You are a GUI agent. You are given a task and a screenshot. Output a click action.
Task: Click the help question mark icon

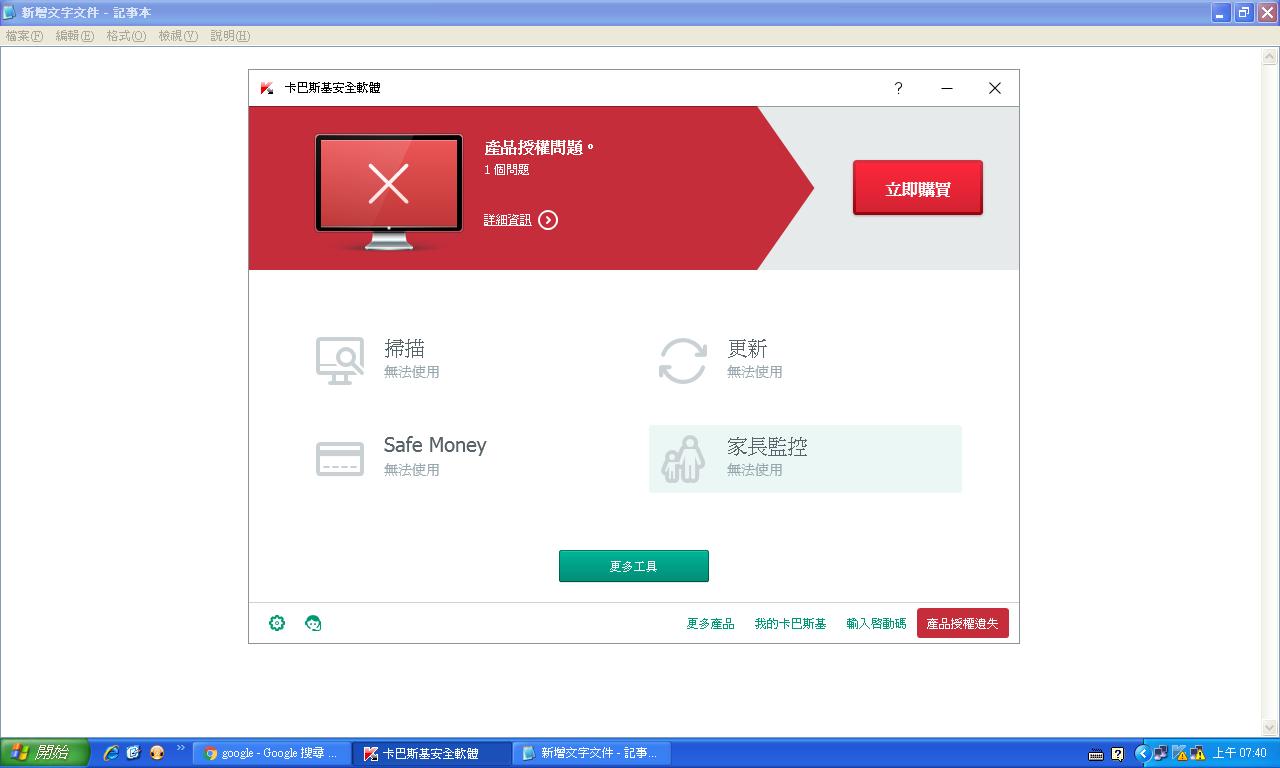coord(898,88)
